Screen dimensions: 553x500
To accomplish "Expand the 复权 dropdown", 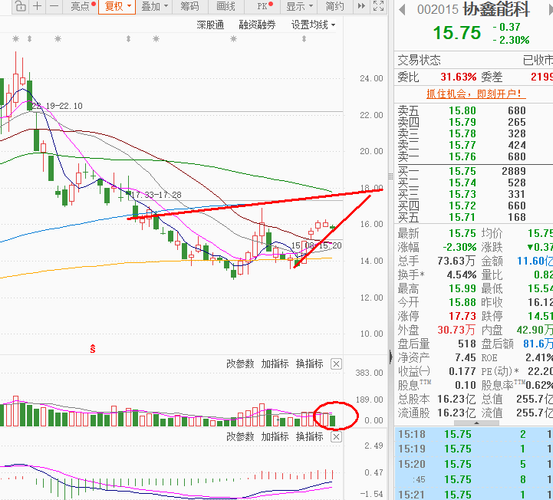I will point(117,7).
